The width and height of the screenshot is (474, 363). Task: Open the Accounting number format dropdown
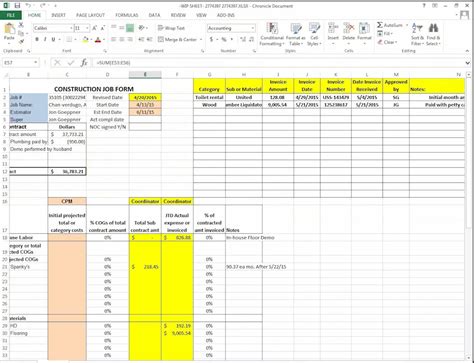point(253,28)
